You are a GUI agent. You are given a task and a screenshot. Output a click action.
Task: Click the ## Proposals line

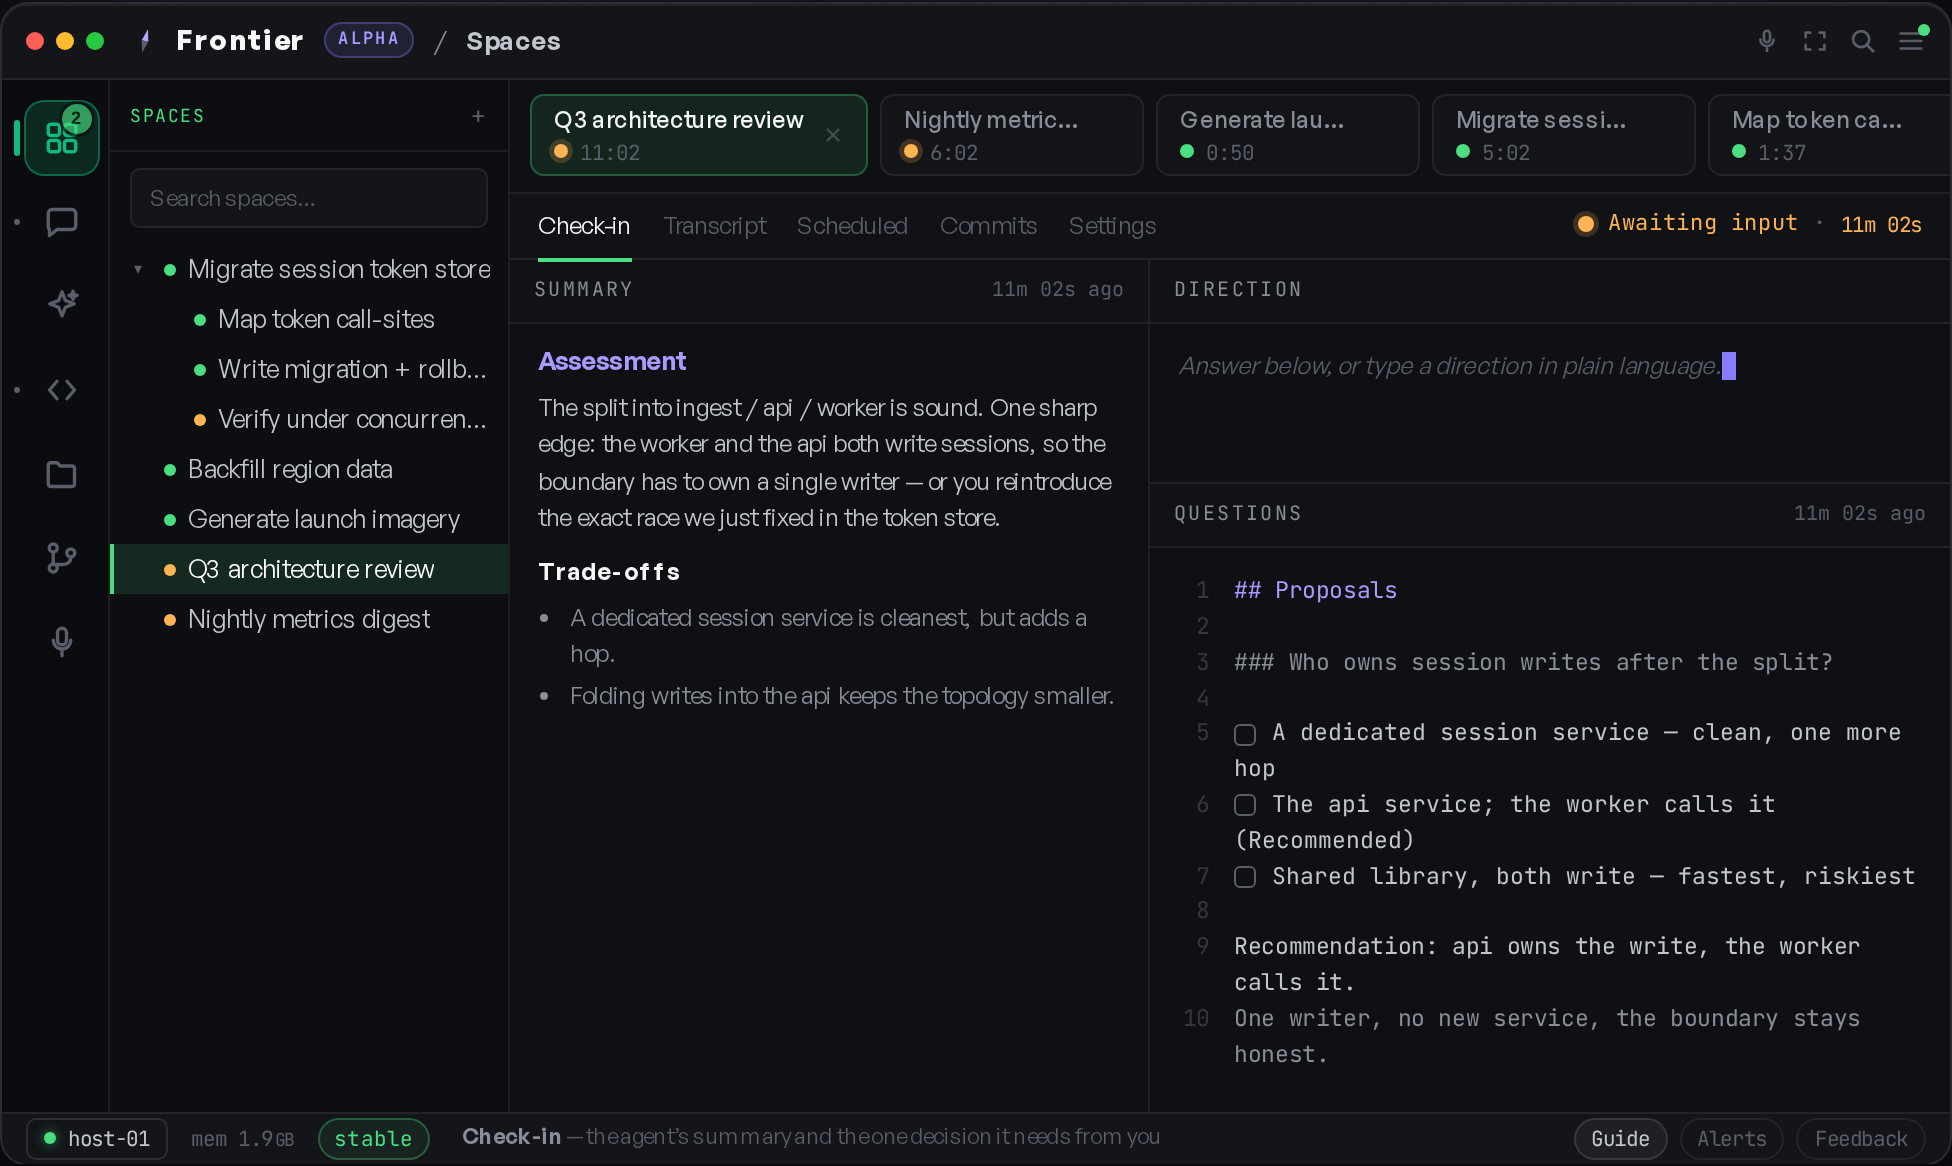click(x=1315, y=590)
